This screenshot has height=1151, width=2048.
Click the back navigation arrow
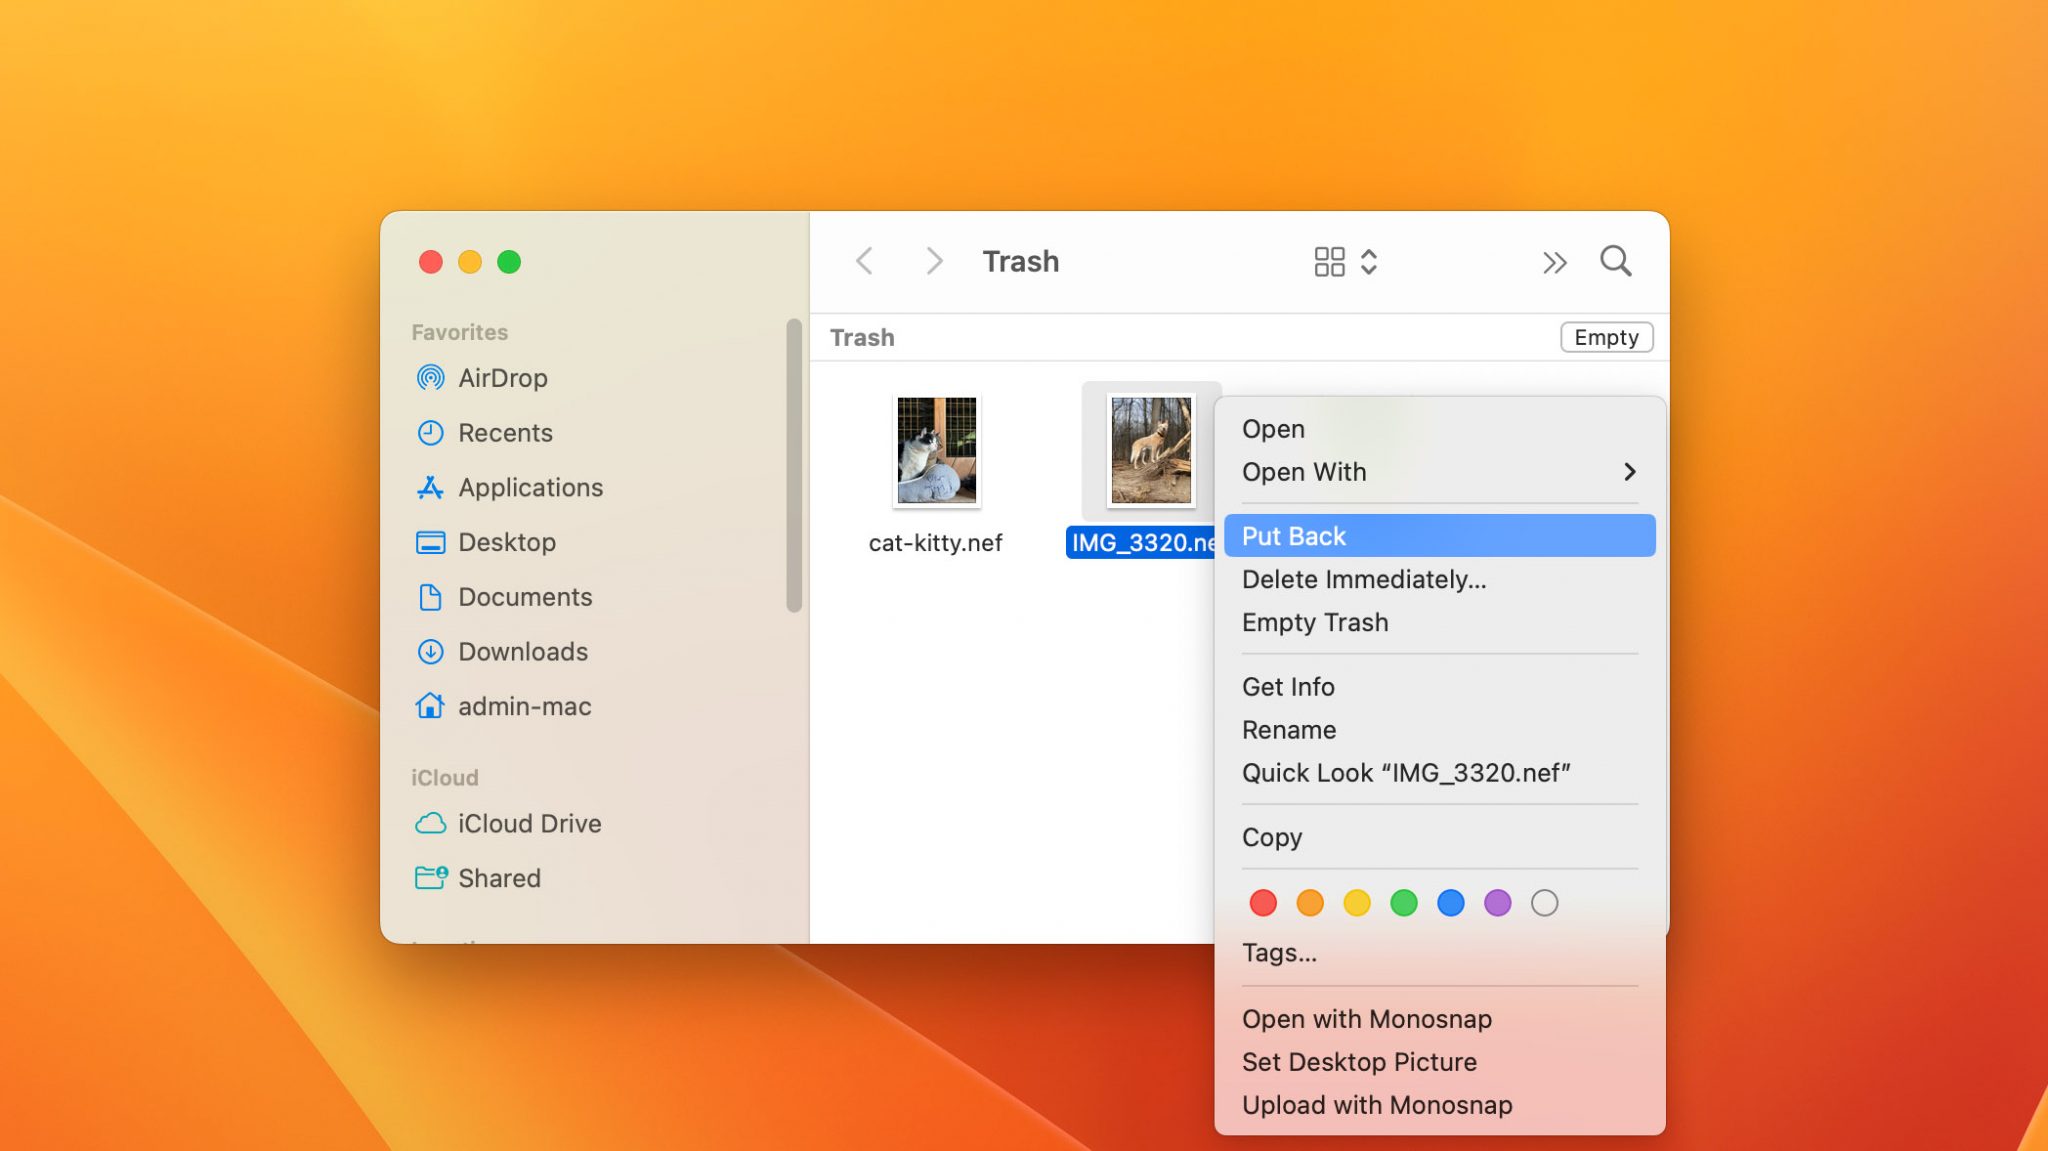865,262
